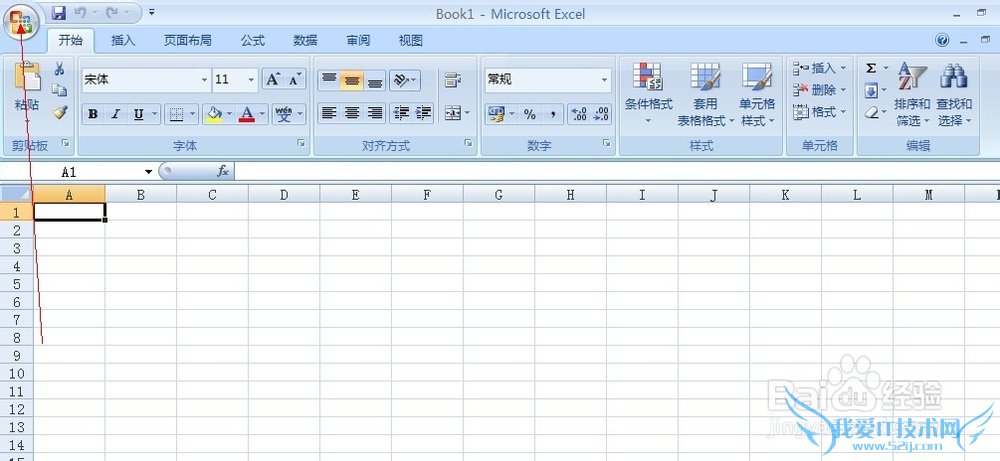
Task: Open the 字体 dialog launcher
Action: pos(301,143)
